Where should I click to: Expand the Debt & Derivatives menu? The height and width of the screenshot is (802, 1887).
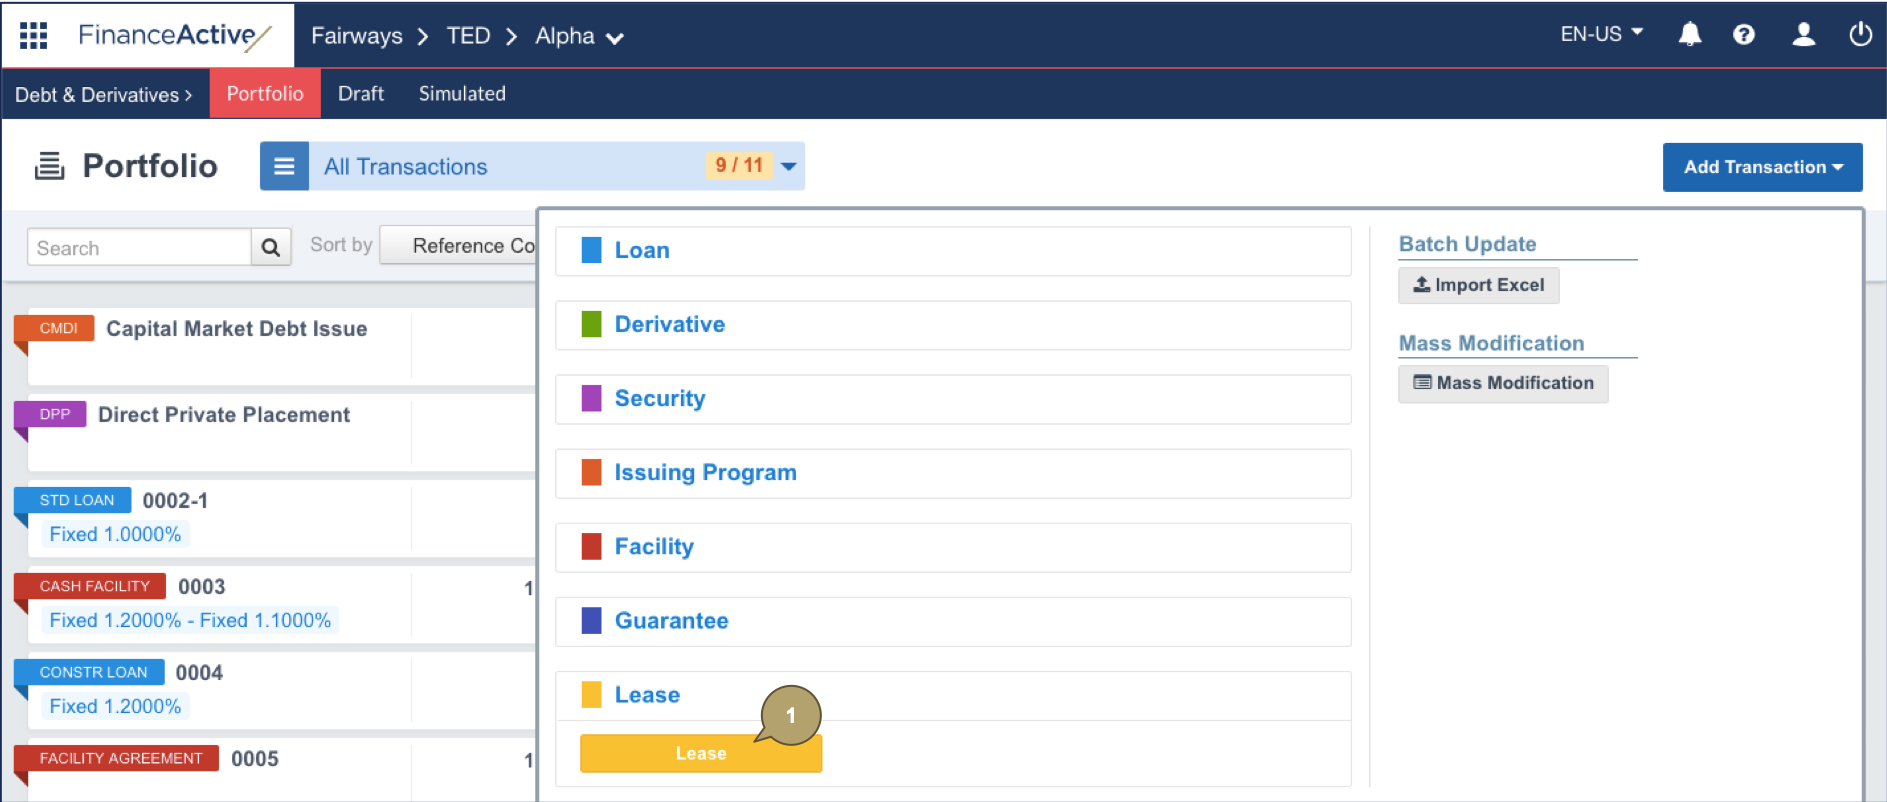point(104,94)
